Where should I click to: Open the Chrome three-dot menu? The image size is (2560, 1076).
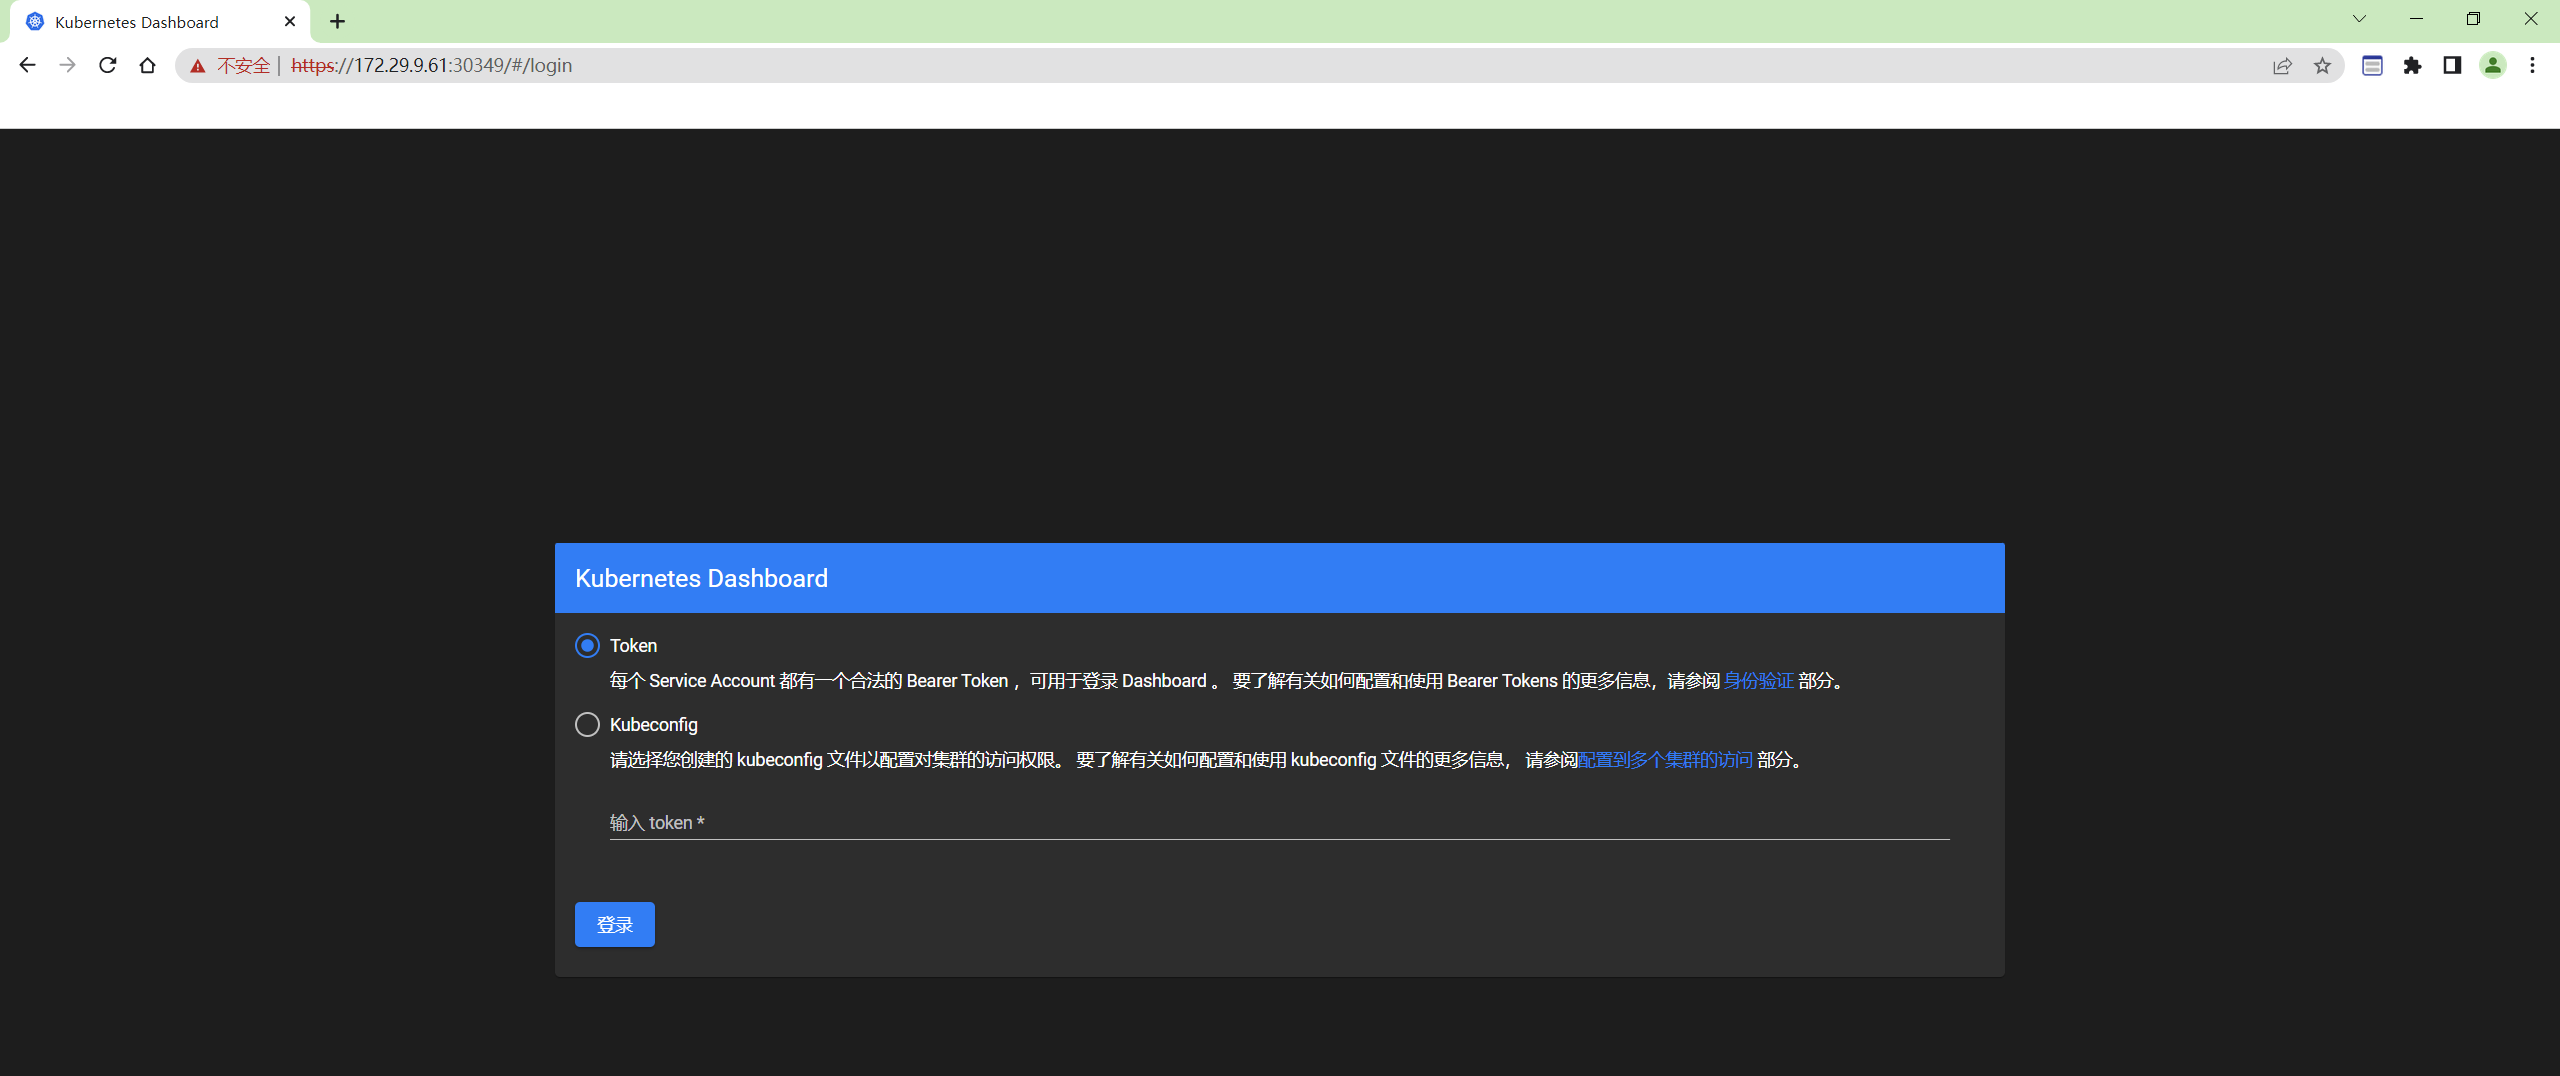2532,66
